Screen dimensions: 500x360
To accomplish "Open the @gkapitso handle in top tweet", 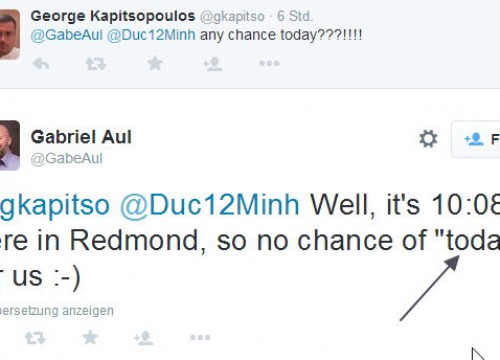I will [x=232, y=16].
